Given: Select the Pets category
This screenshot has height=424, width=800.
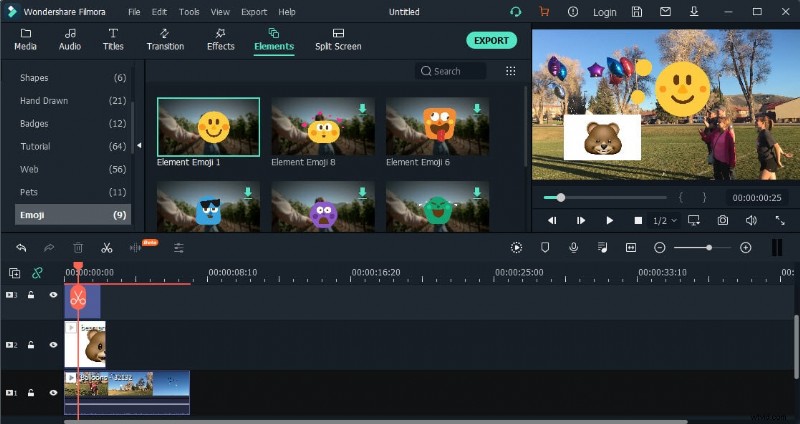Looking at the screenshot, I should click(73, 192).
